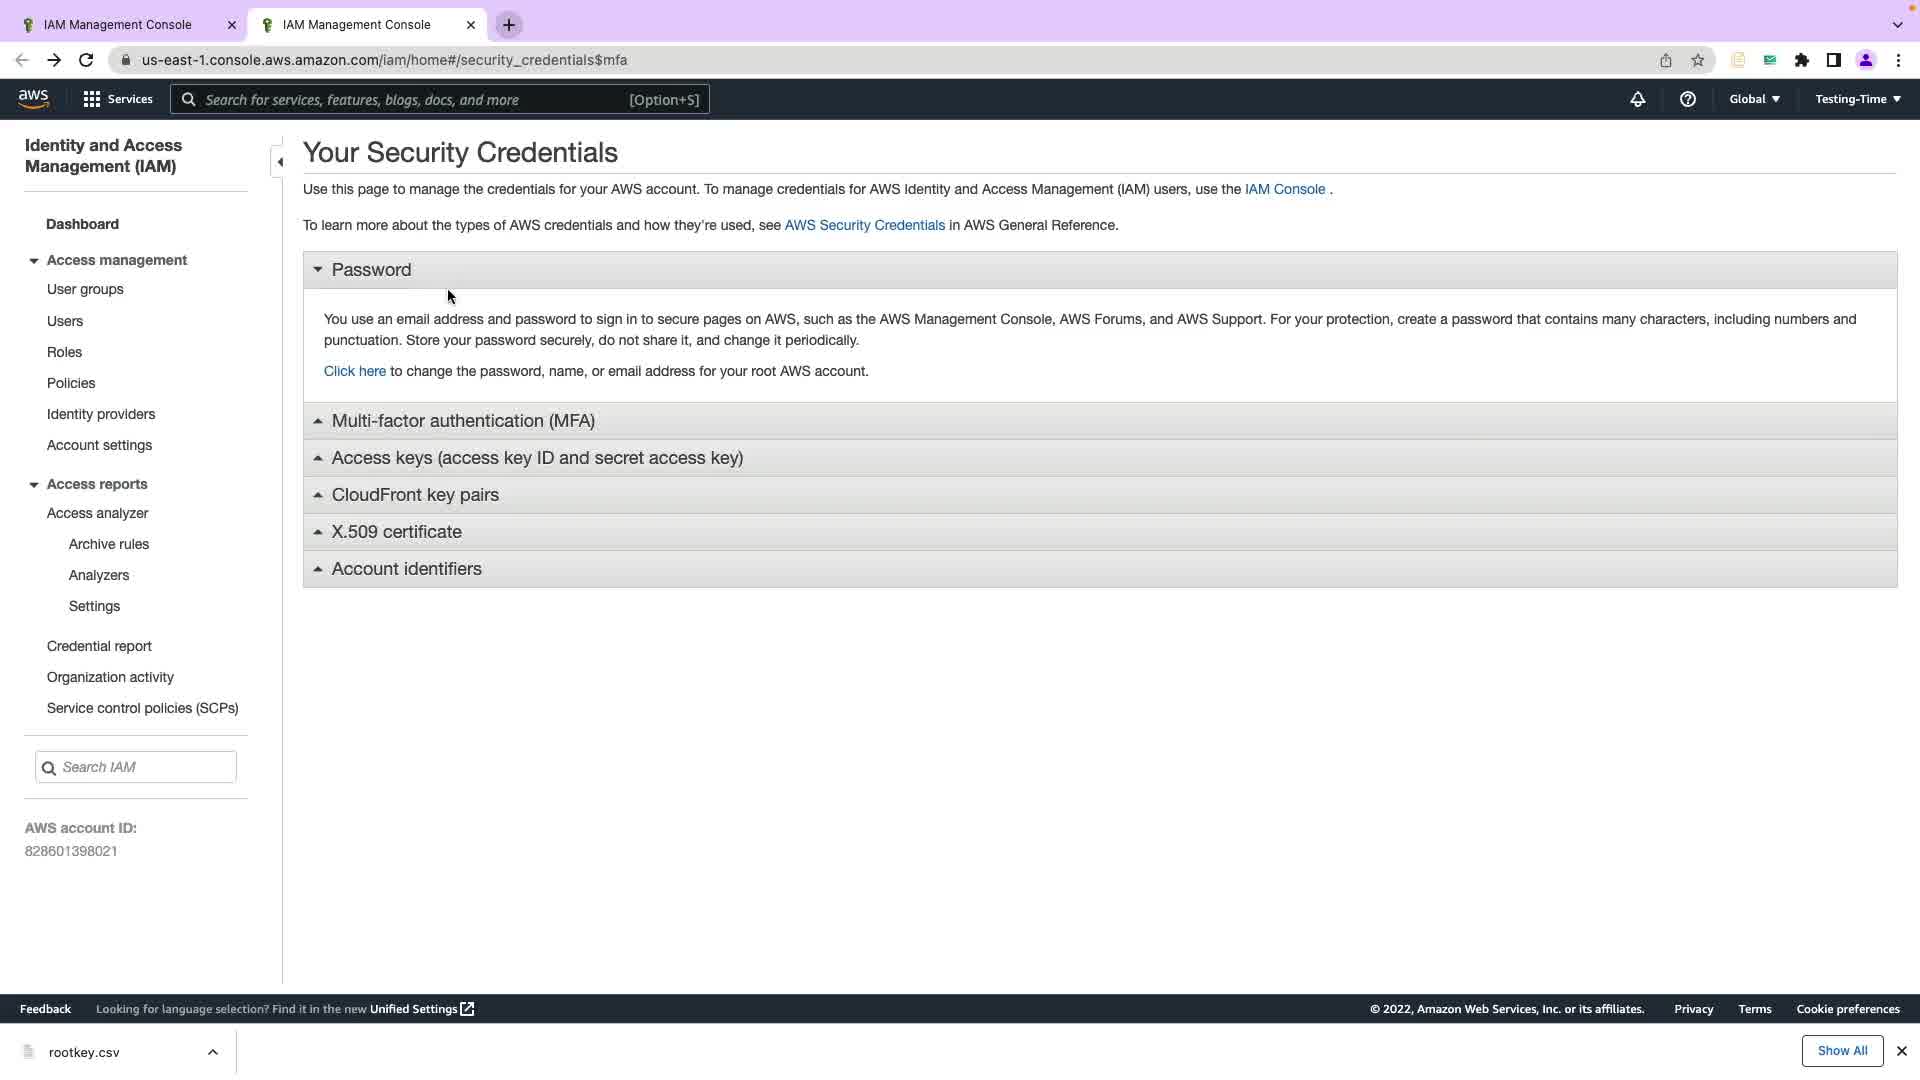Image resolution: width=1920 pixels, height=1080 pixels.
Task: Bookmark this page with star icon
Action: click(x=1697, y=60)
